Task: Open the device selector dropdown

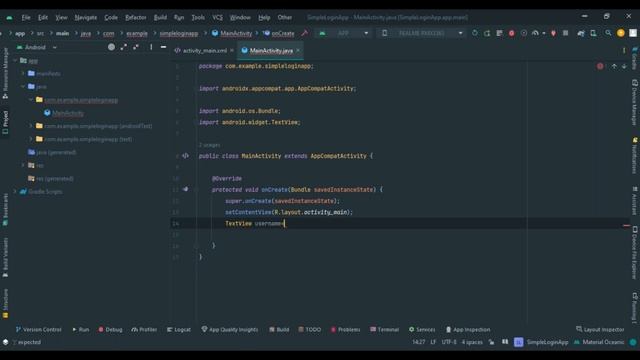Action: click(421, 33)
